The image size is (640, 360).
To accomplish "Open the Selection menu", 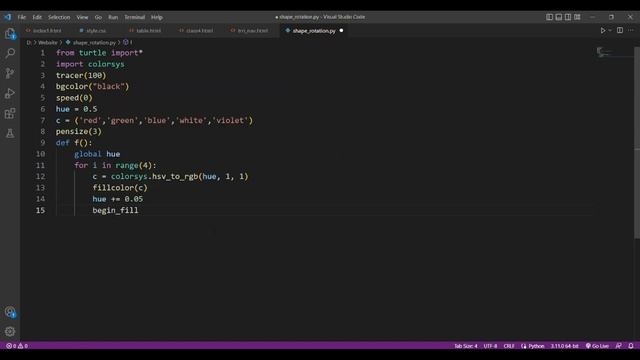I will tap(59, 17).
